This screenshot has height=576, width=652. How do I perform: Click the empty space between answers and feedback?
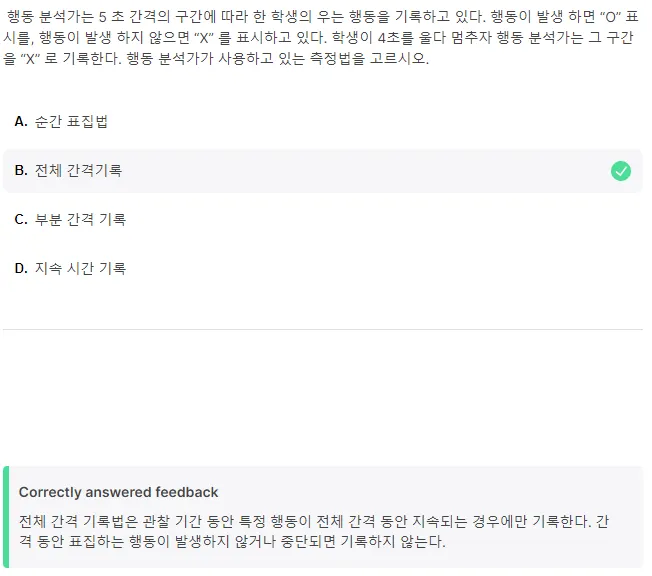coord(323,397)
